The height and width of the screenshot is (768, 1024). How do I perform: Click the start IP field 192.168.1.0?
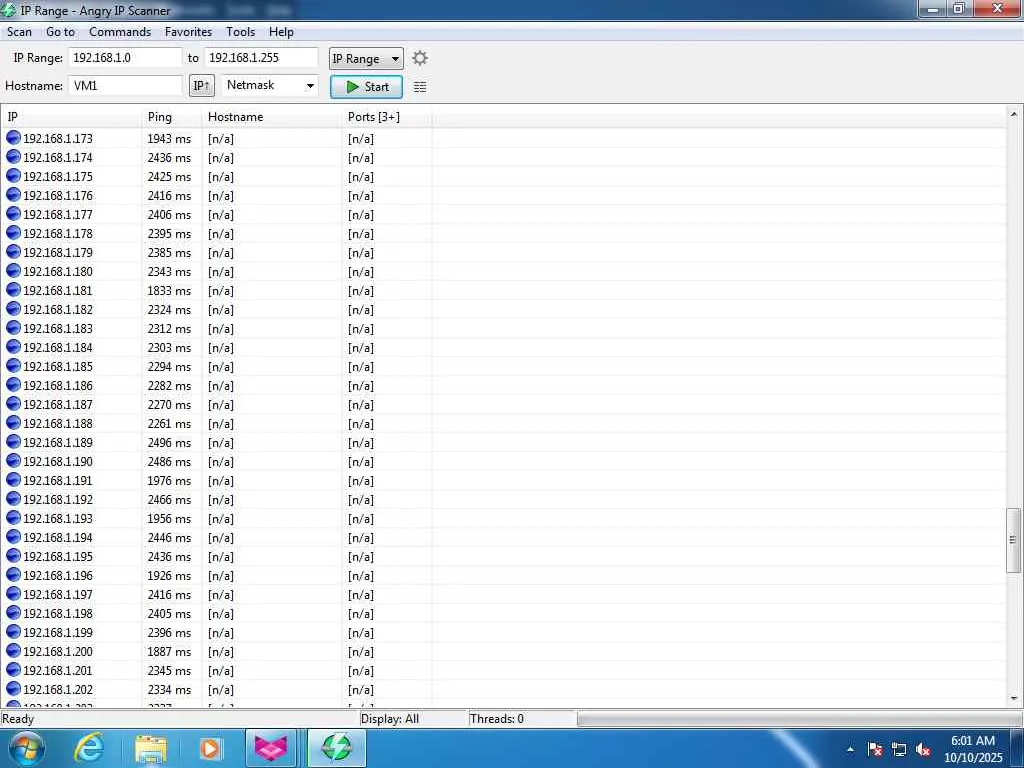coord(125,57)
